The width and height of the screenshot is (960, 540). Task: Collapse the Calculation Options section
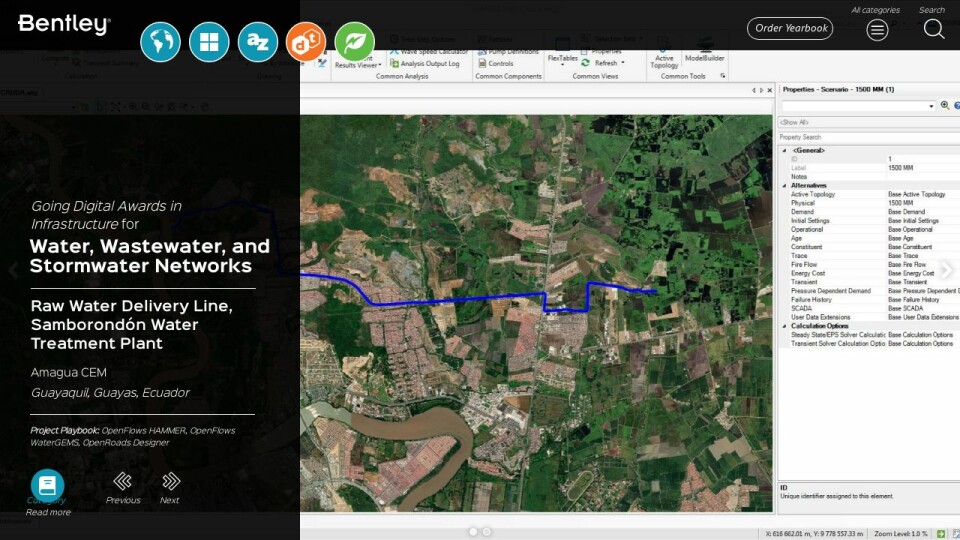click(x=784, y=326)
